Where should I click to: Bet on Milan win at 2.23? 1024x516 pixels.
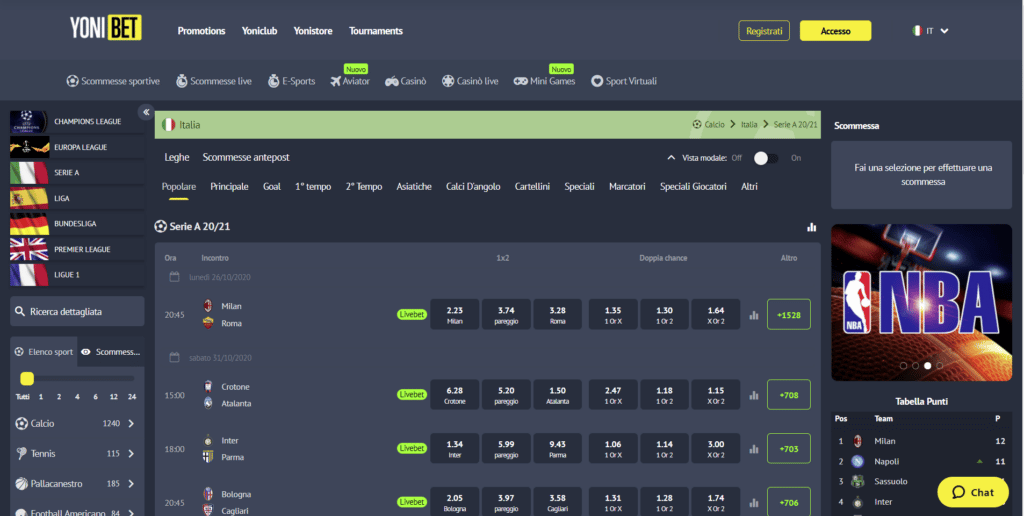pos(455,315)
